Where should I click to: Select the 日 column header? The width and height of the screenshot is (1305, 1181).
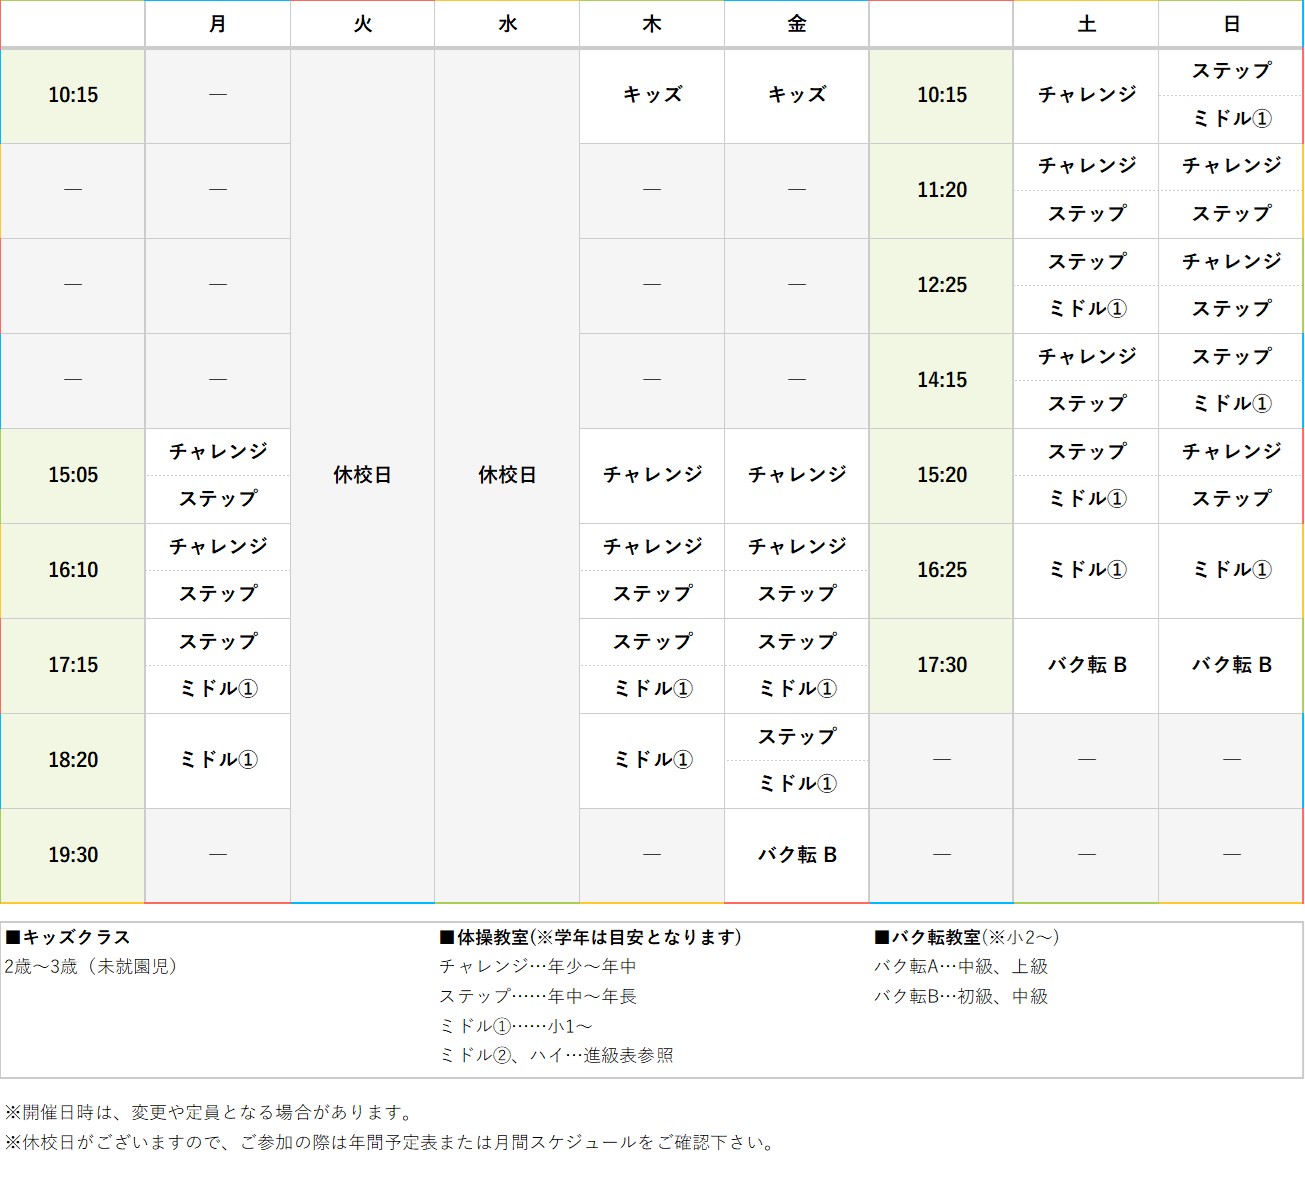click(x=1230, y=24)
